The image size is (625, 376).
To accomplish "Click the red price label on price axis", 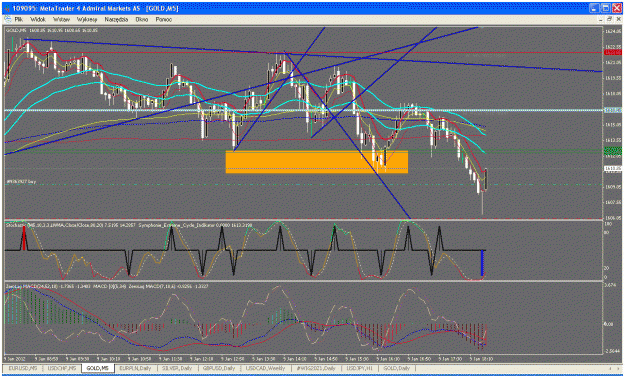I will point(613,53).
